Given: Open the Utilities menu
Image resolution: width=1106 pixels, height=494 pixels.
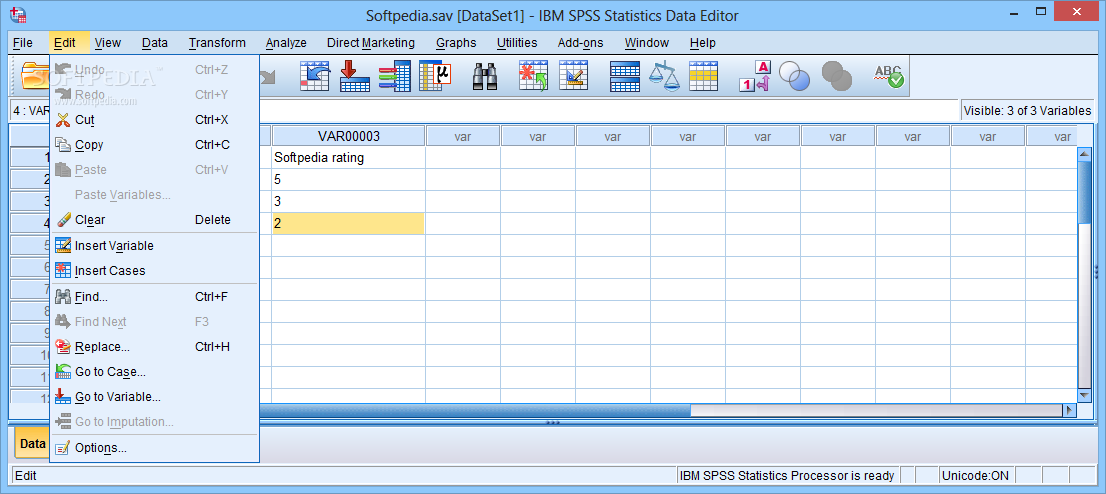Looking at the screenshot, I should pyautogui.click(x=516, y=43).
